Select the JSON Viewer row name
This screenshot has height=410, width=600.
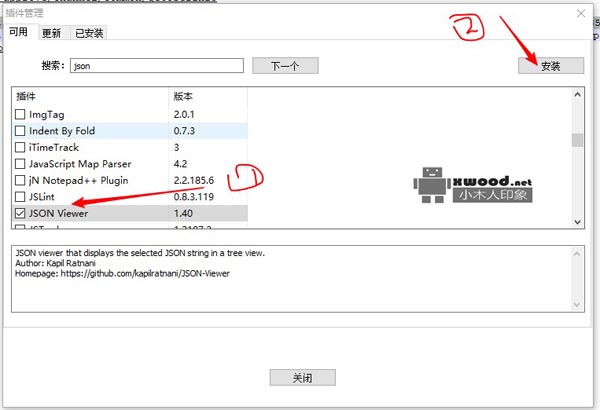[59, 213]
